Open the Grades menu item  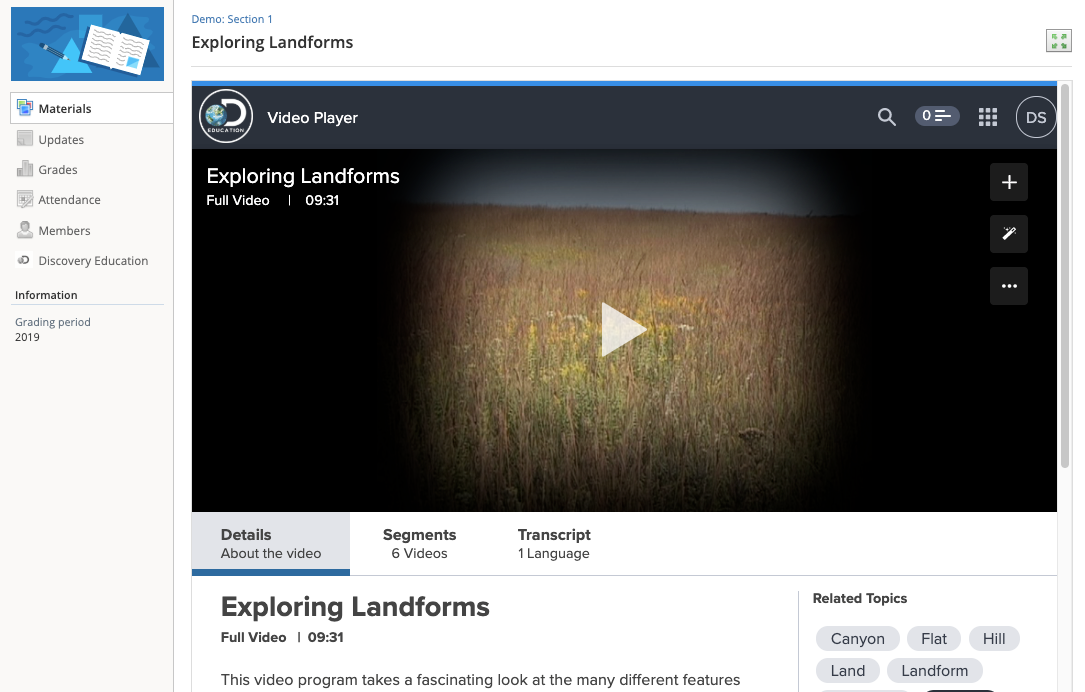[x=58, y=170]
